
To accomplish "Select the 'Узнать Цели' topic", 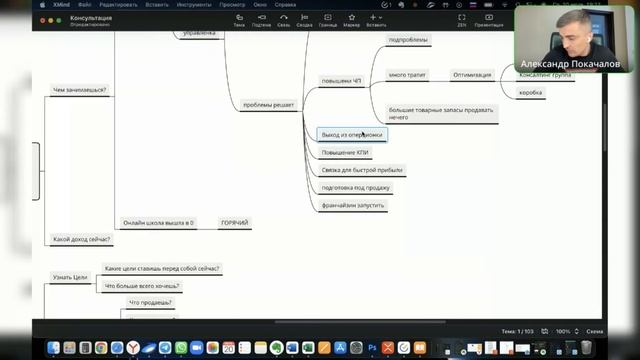I will (70, 277).
